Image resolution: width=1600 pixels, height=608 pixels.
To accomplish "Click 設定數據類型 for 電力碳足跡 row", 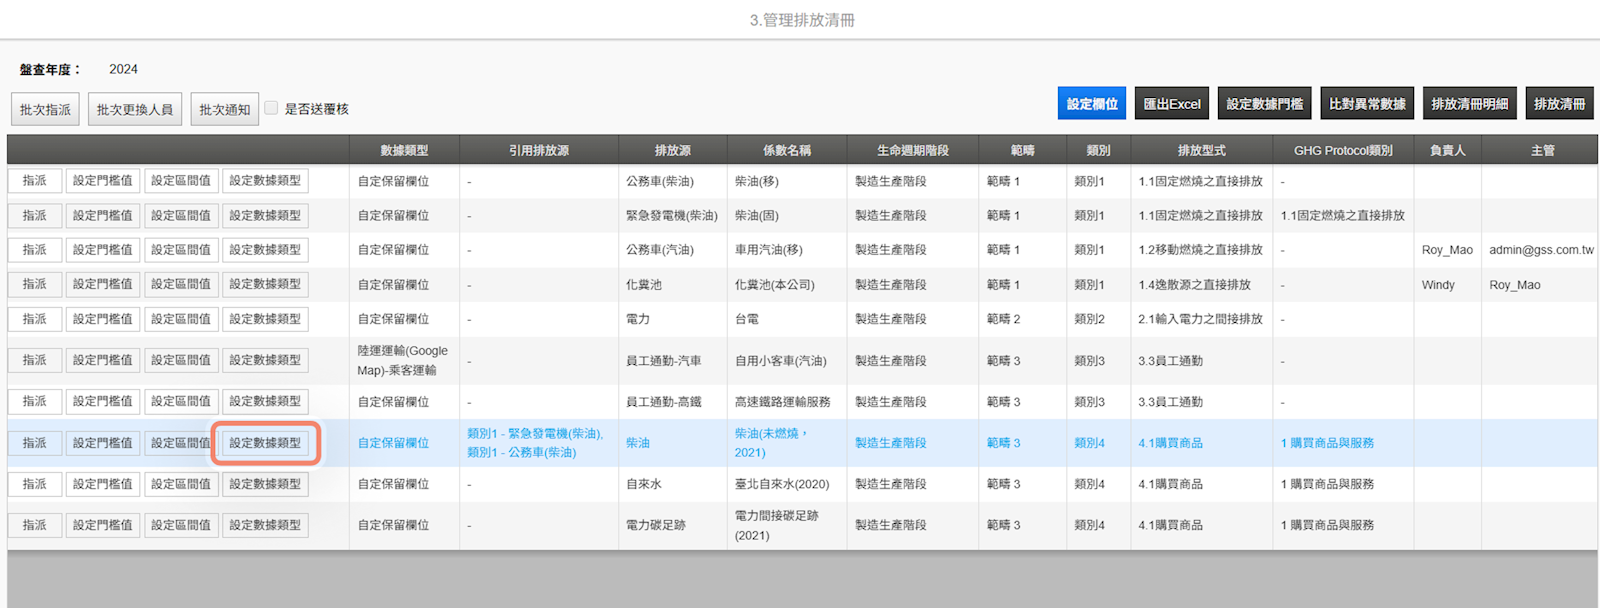I will tap(265, 525).
